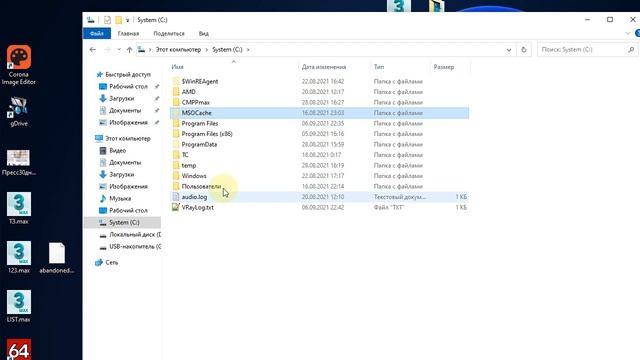Open the Пресс30дн desktop thumbnail

[19, 162]
